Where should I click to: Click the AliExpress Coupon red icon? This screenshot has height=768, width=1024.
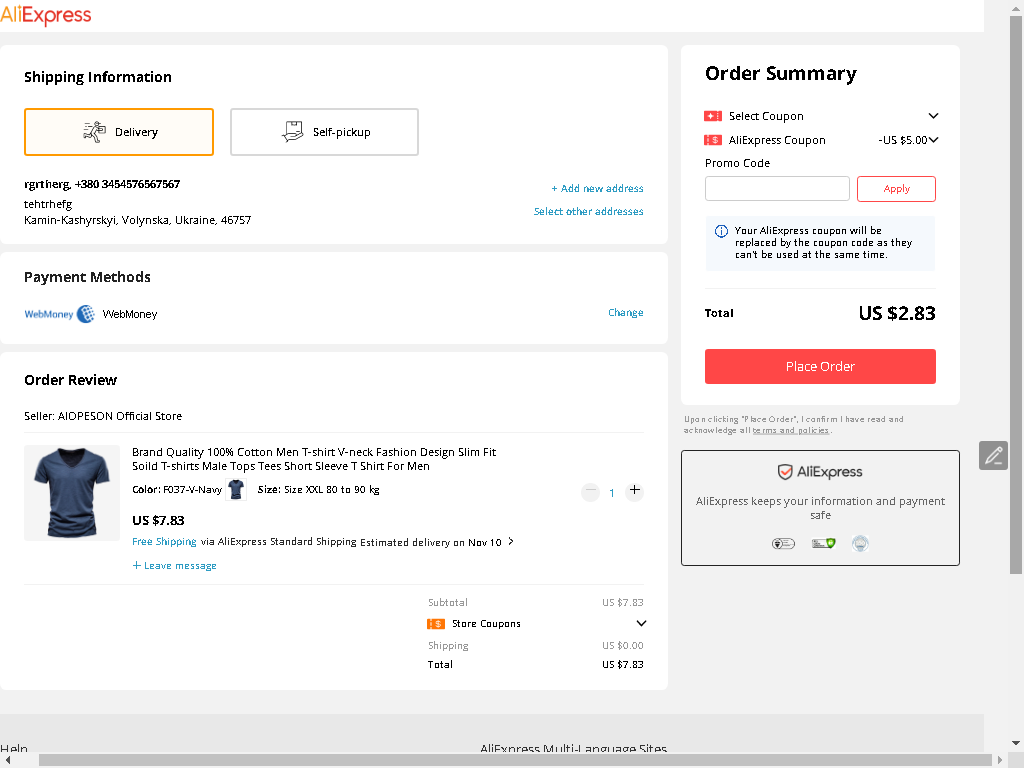click(712, 140)
